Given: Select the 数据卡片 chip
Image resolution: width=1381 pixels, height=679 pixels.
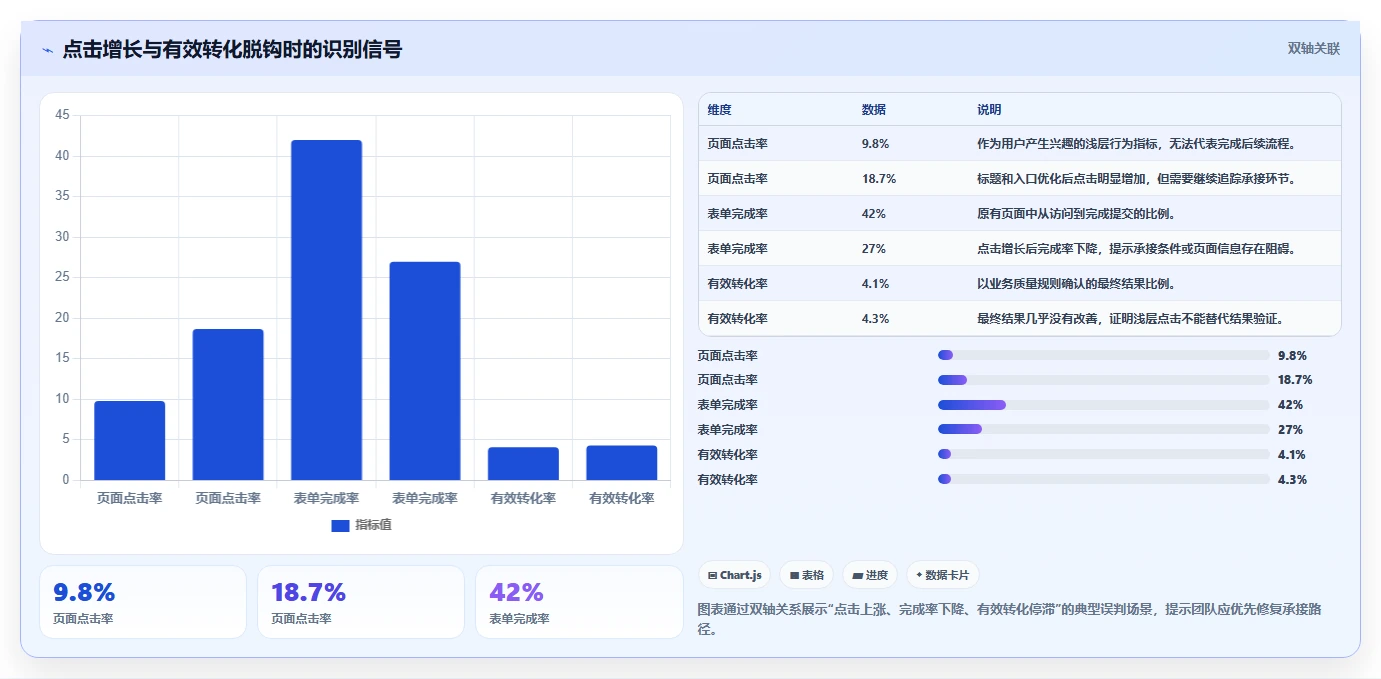Looking at the screenshot, I should [x=943, y=575].
